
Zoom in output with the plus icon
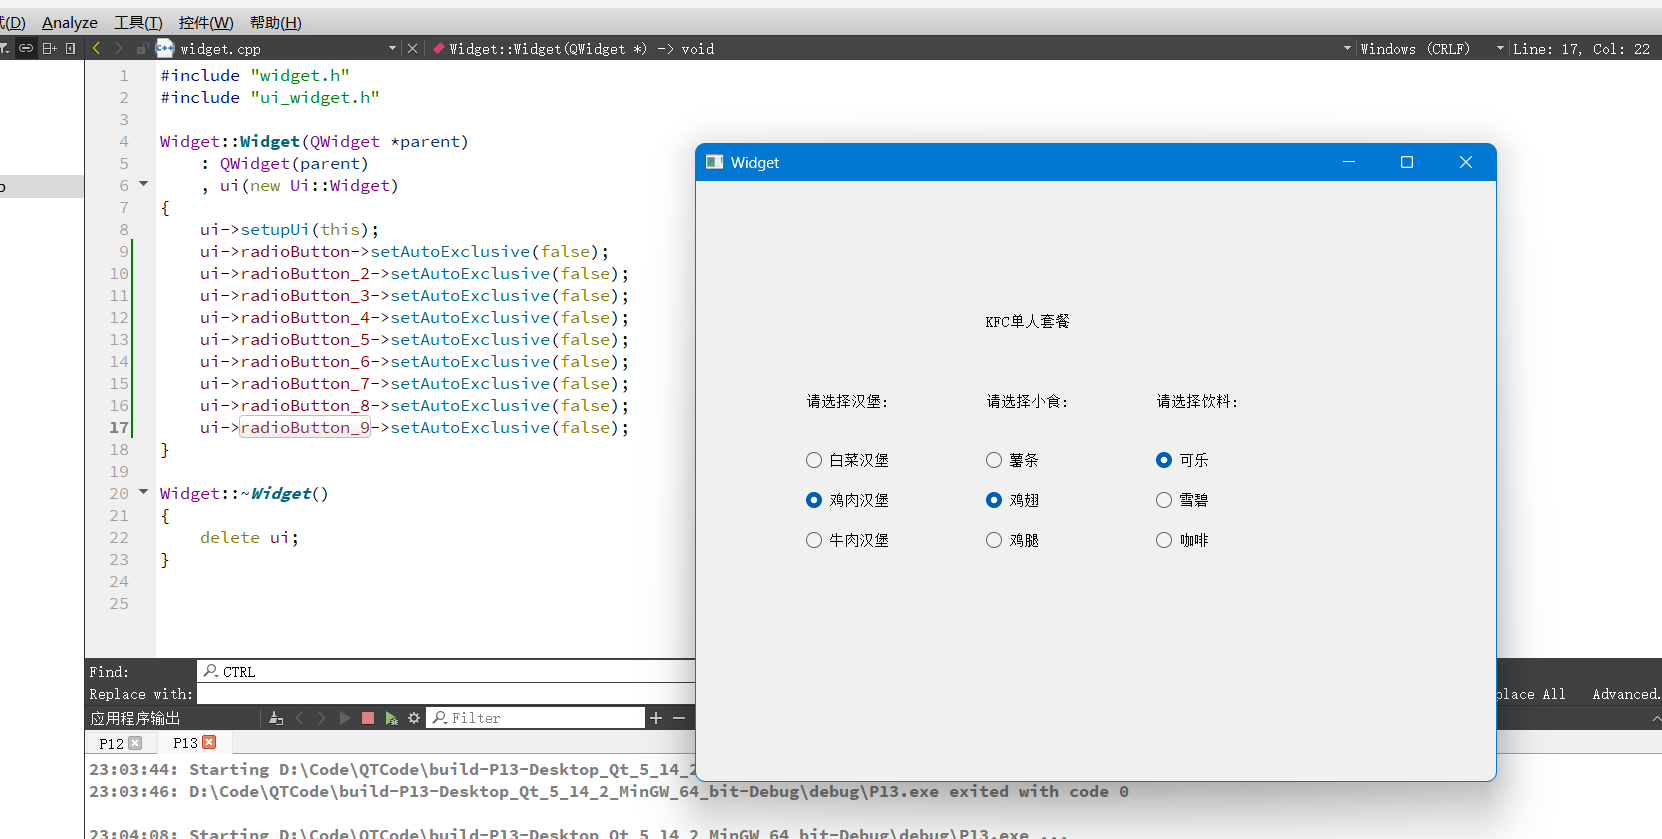pos(656,718)
